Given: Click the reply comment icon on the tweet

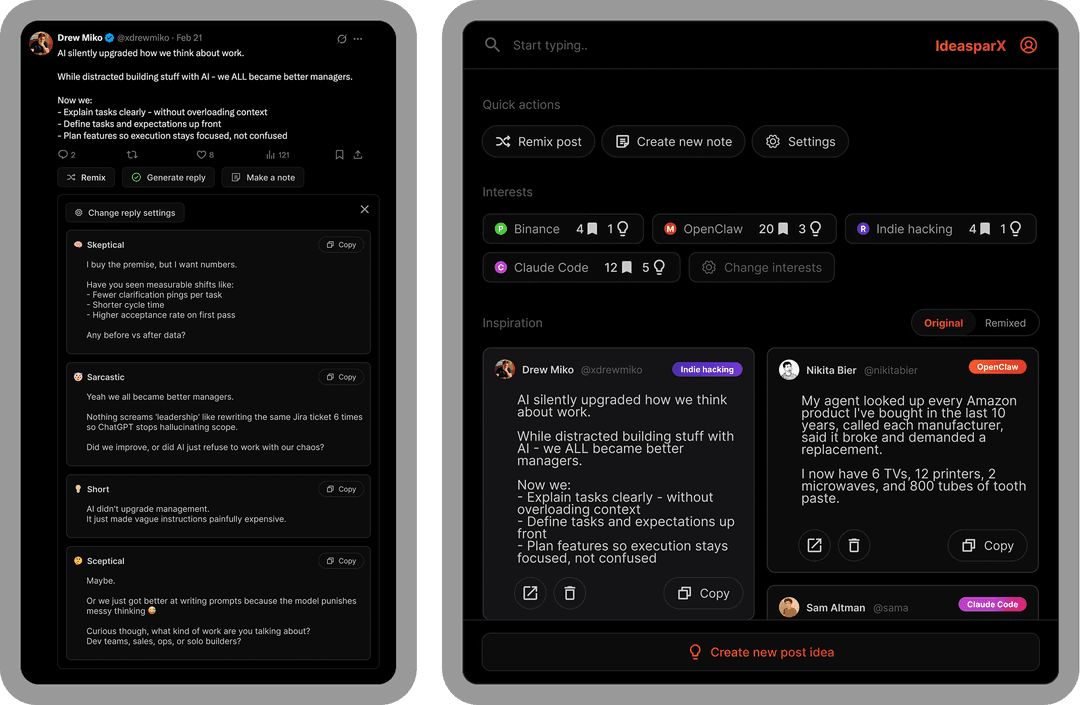Looking at the screenshot, I should [x=66, y=155].
